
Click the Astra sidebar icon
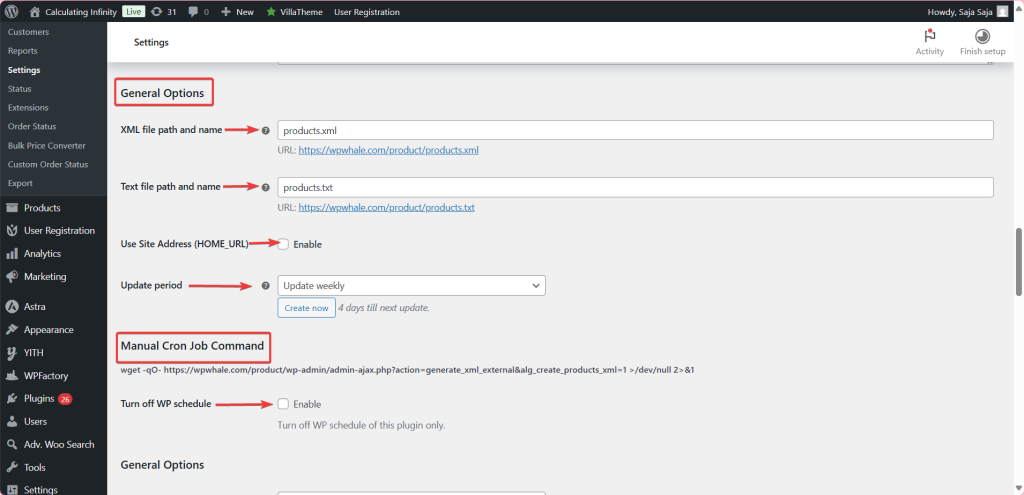[x=12, y=306]
